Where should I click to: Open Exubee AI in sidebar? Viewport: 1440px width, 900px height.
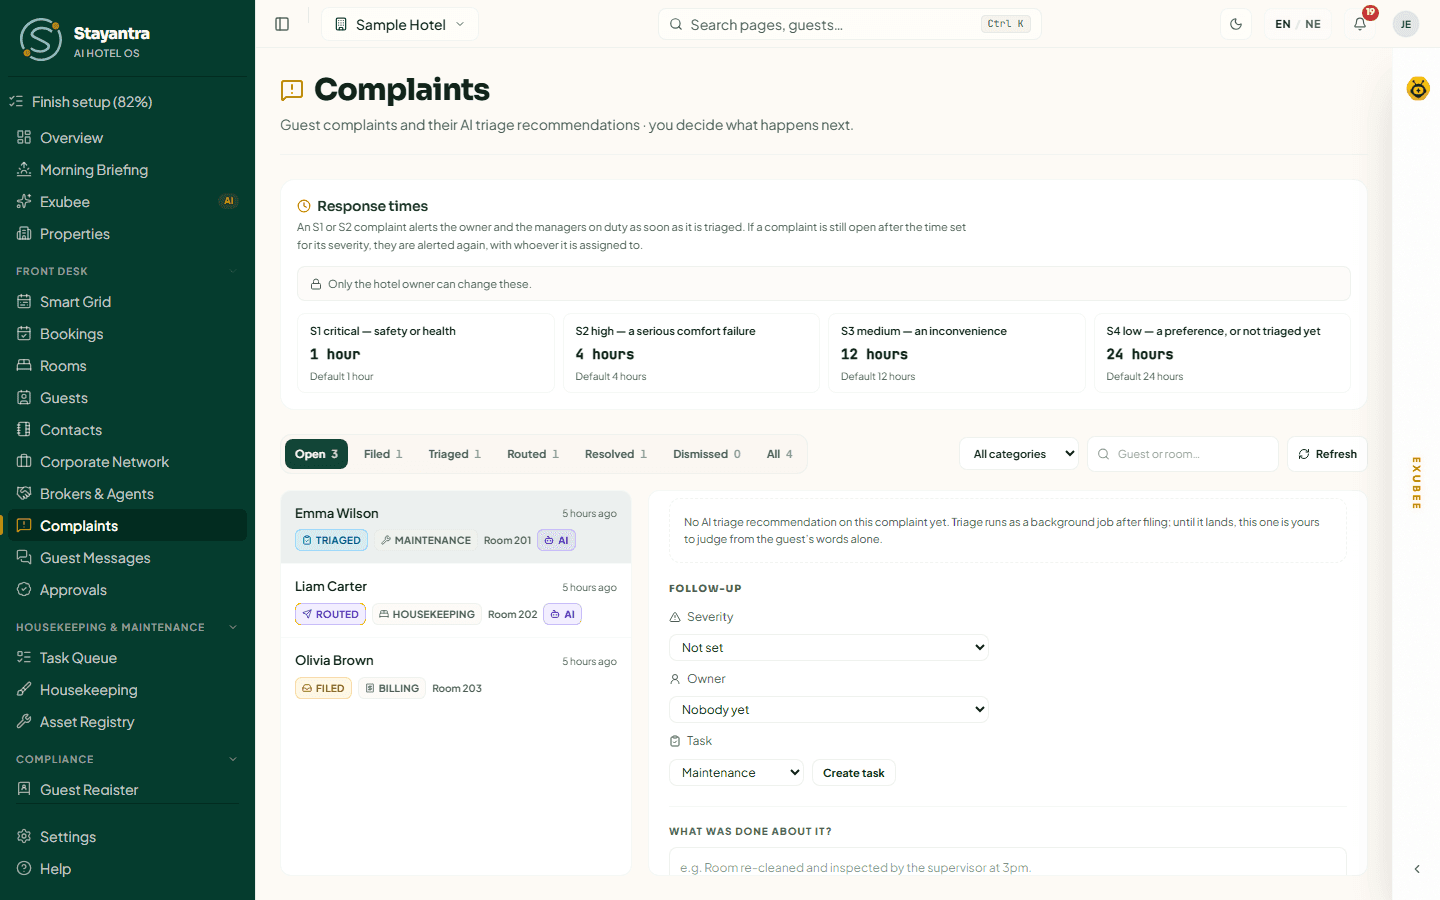click(x=127, y=202)
